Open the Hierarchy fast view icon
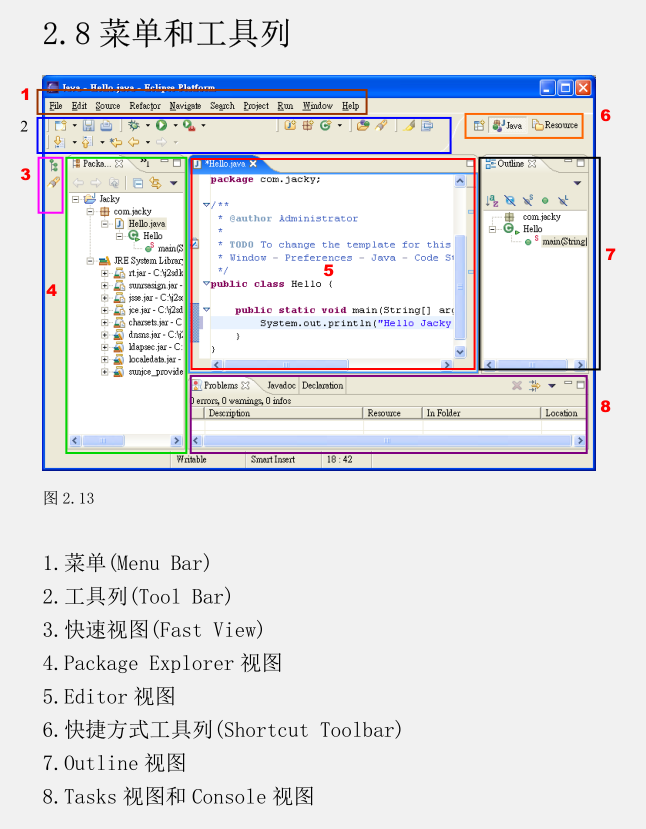 pyautogui.click(x=53, y=165)
